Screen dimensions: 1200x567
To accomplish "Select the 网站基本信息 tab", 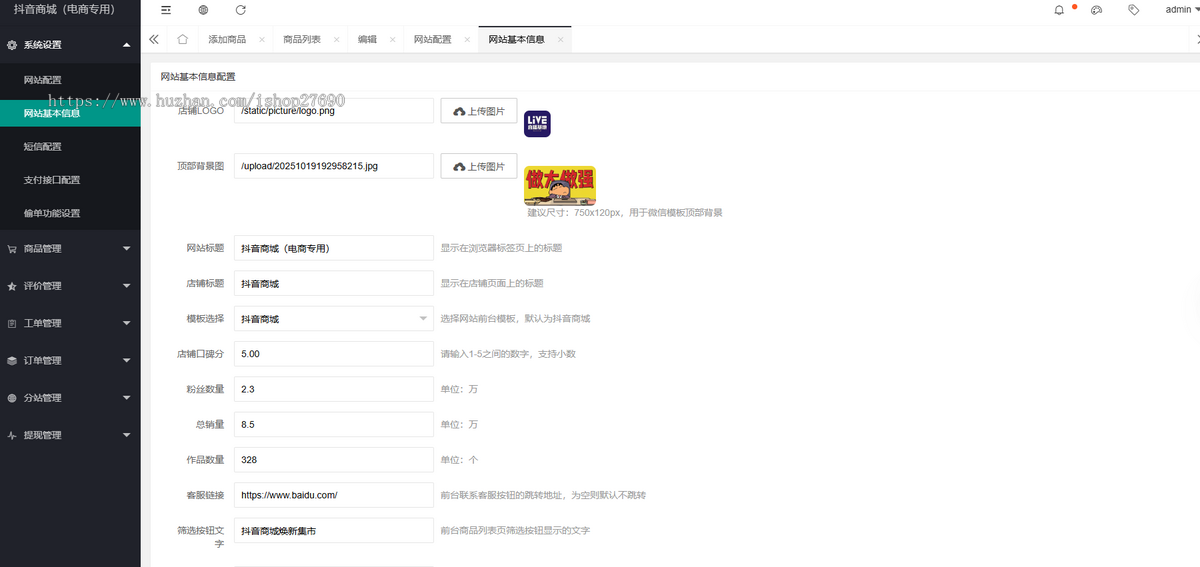I will (516, 40).
